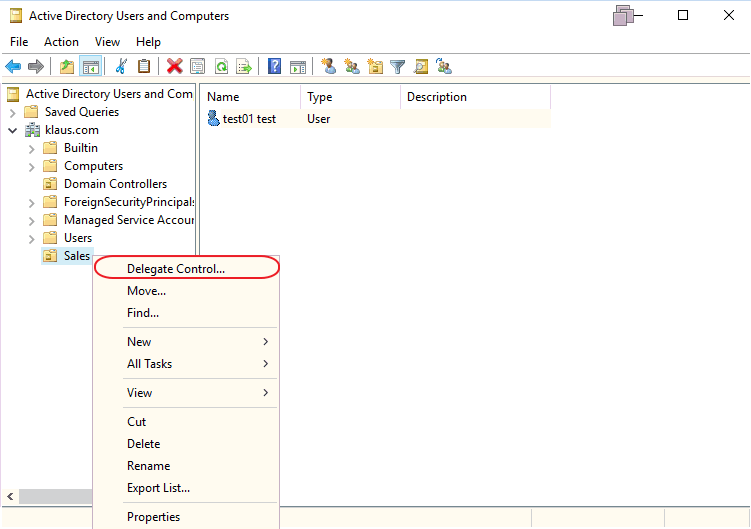
Task: Click the Refresh toolbar icon
Action: tap(221, 67)
